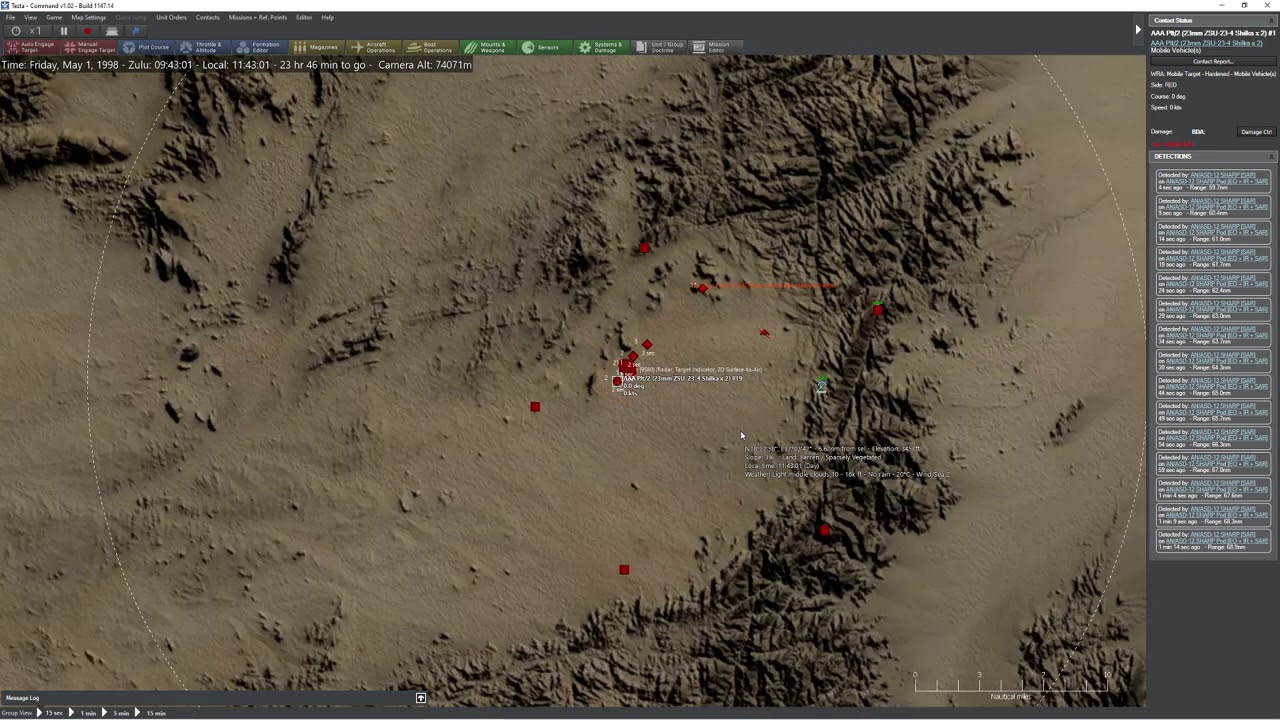The height and width of the screenshot is (720, 1280).
Task: Click the time compression clock icon
Action: click(x=16, y=31)
